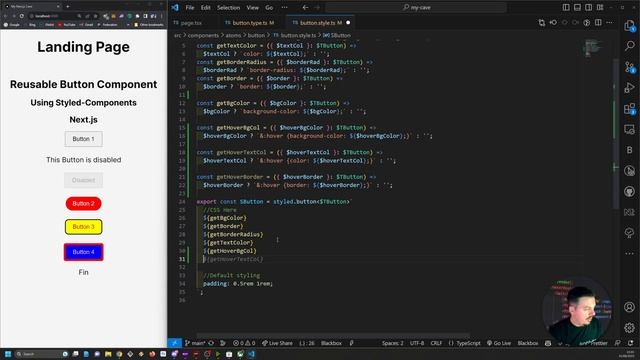Click the yellow Button 3
Image resolution: width=640 pixels, height=360 pixels.
coord(83,227)
